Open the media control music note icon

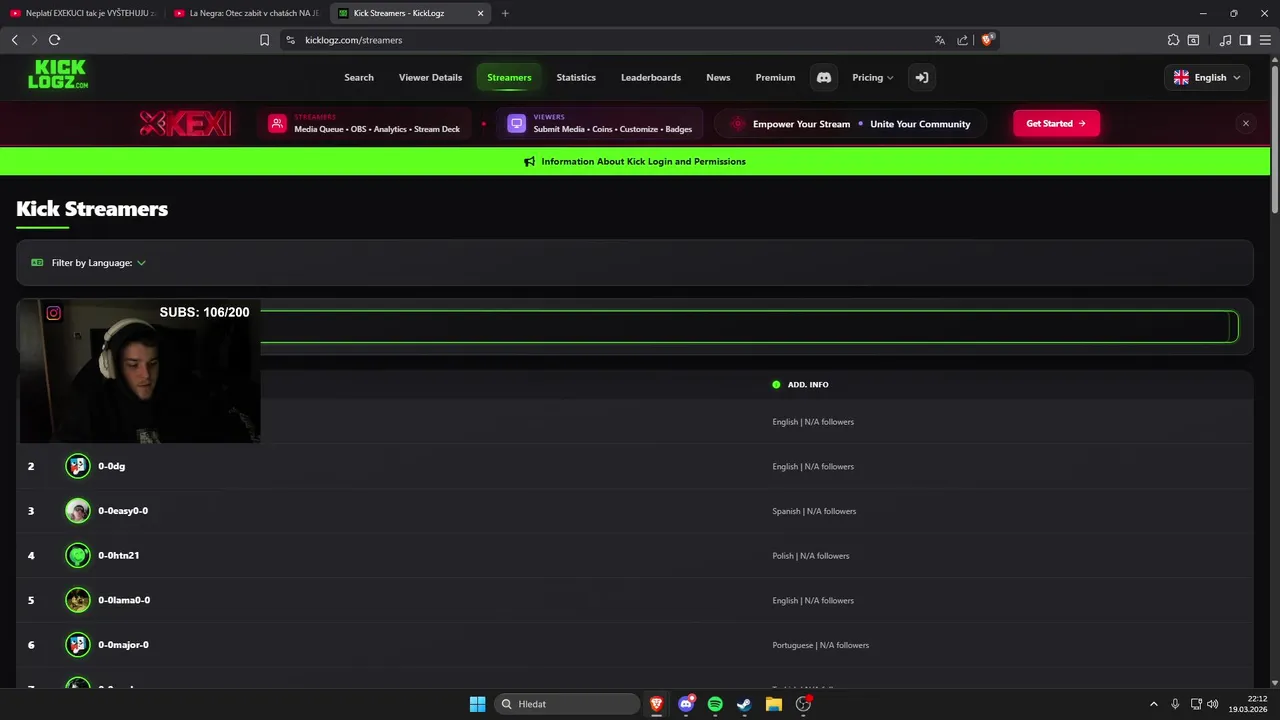(x=1226, y=40)
